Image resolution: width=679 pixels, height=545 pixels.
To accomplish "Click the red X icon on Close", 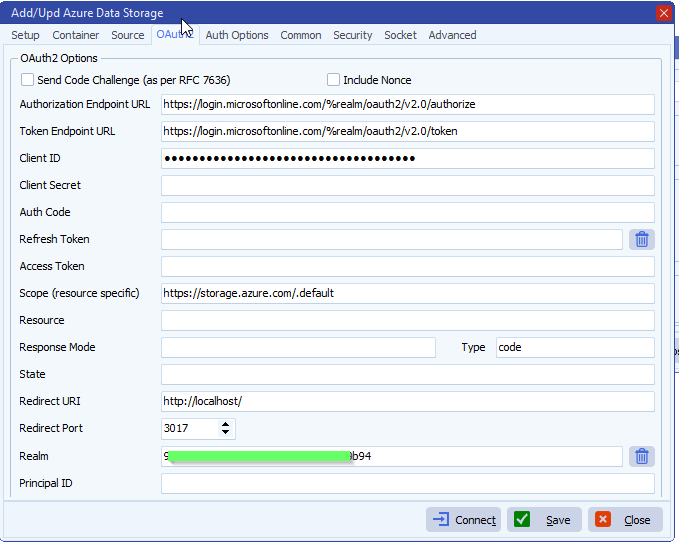I will tap(602, 519).
